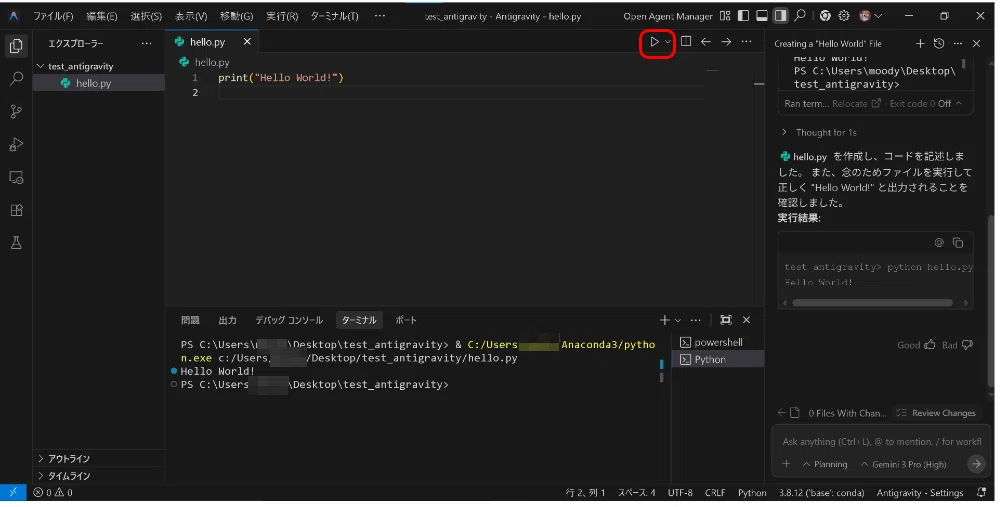Image resolution: width=1001 pixels, height=507 pixels.
Task: Run the Python file with the play button
Action: tap(654, 42)
